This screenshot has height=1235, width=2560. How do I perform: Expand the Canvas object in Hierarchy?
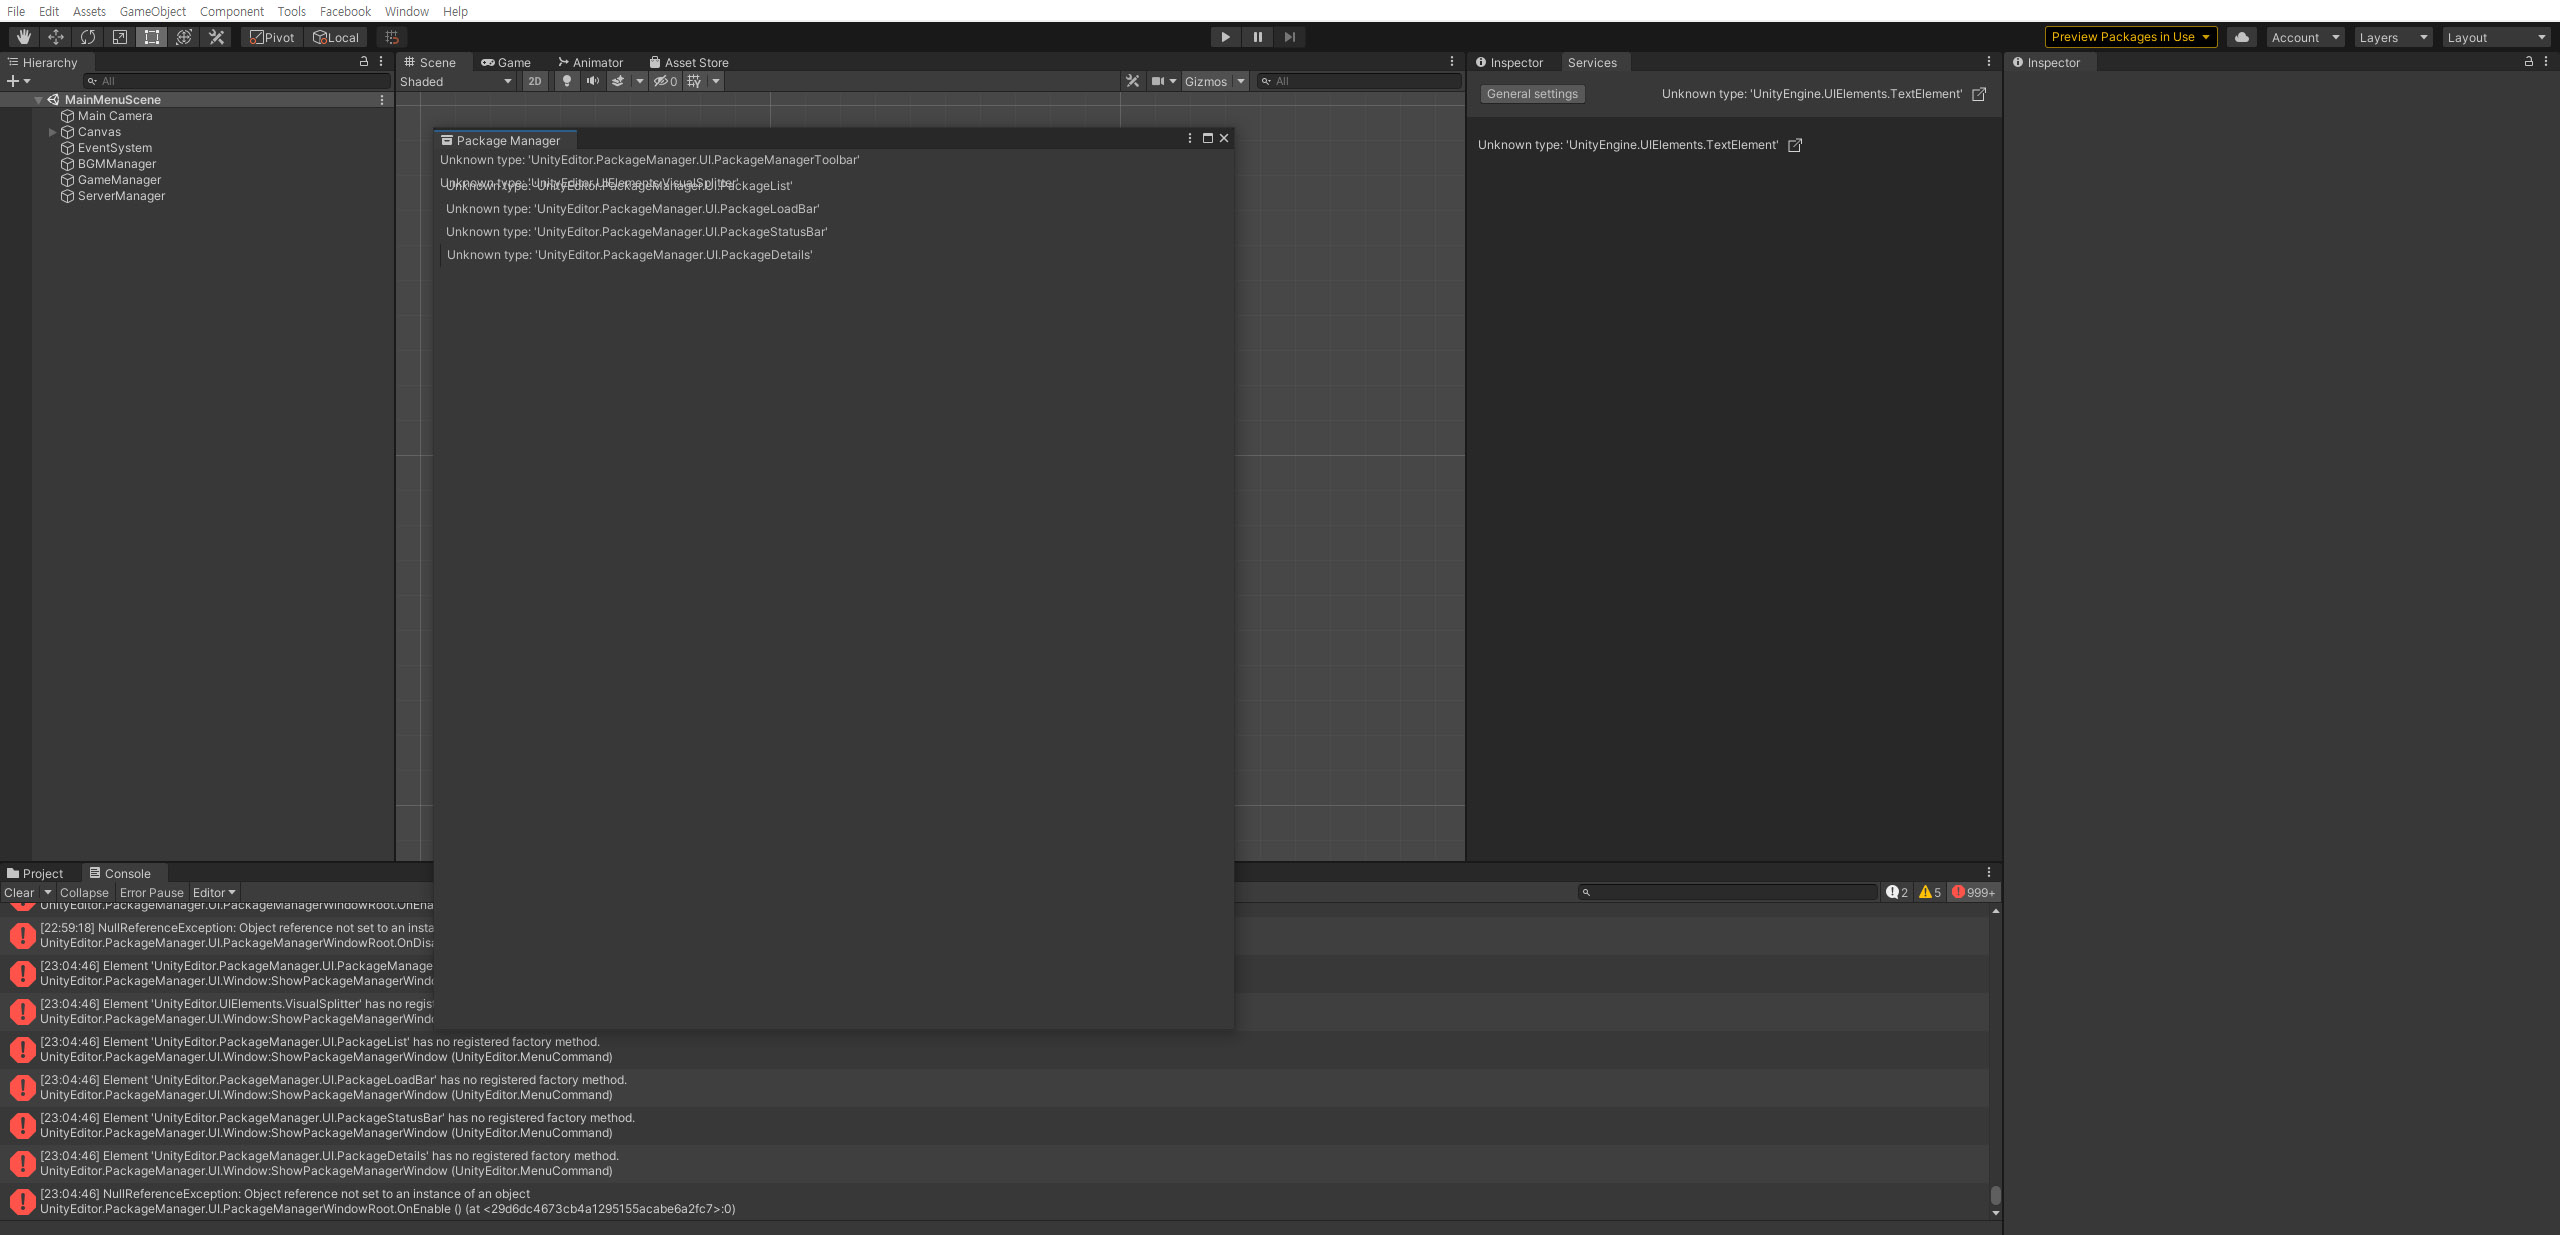(52, 131)
